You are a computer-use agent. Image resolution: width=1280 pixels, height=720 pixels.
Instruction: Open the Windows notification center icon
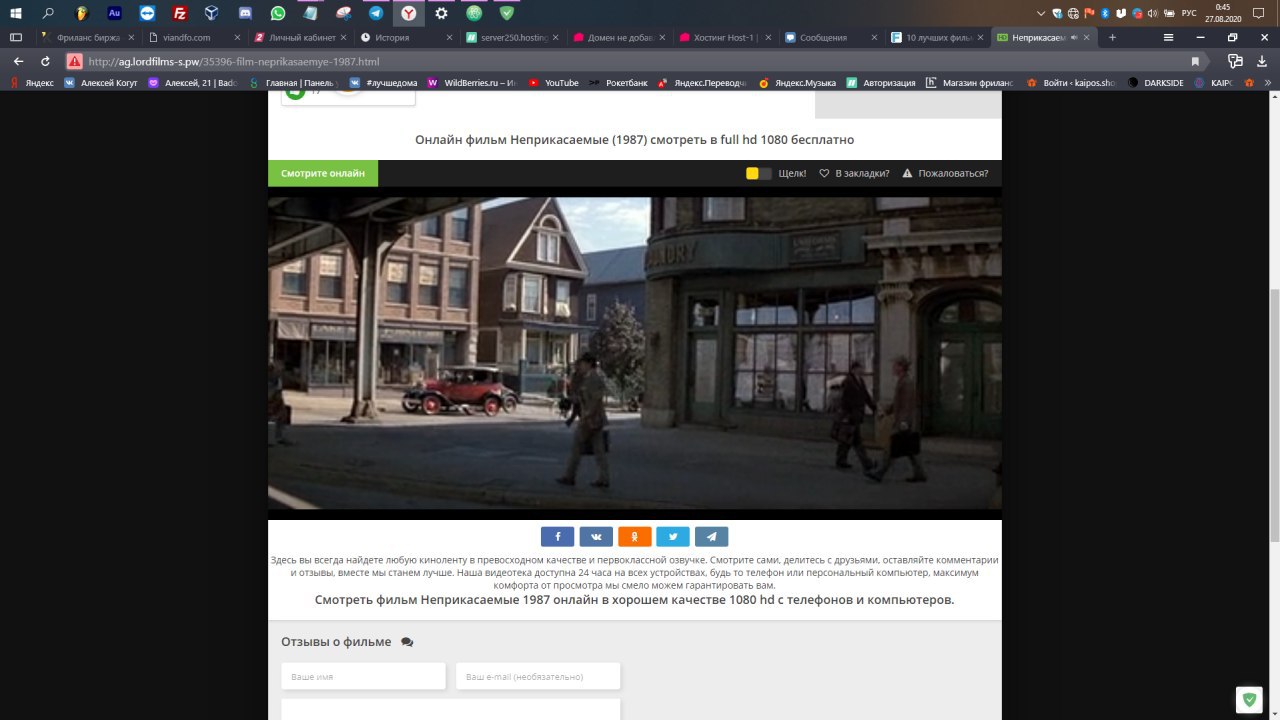pyautogui.click(x=1258, y=13)
